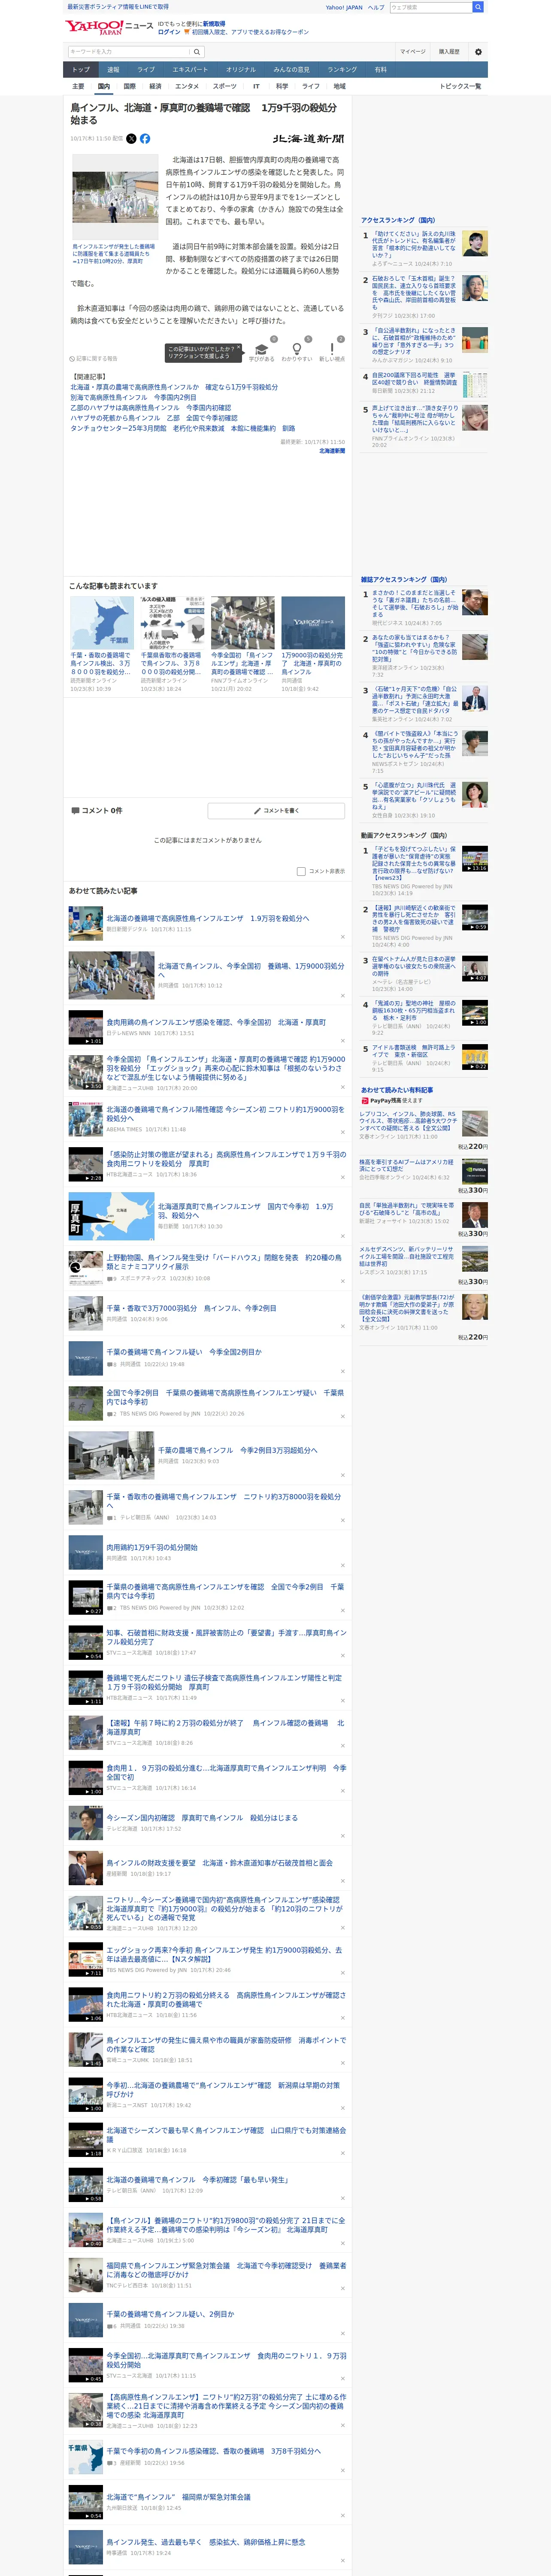Select the 有料 navigation tab
This screenshot has width=551, height=2576.
(x=380, y=70)
